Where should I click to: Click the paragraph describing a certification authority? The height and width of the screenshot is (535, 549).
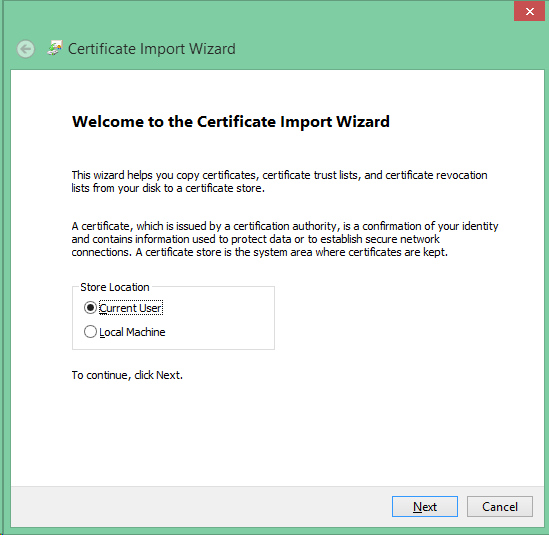pyautogui.click(x=285, y=239)
